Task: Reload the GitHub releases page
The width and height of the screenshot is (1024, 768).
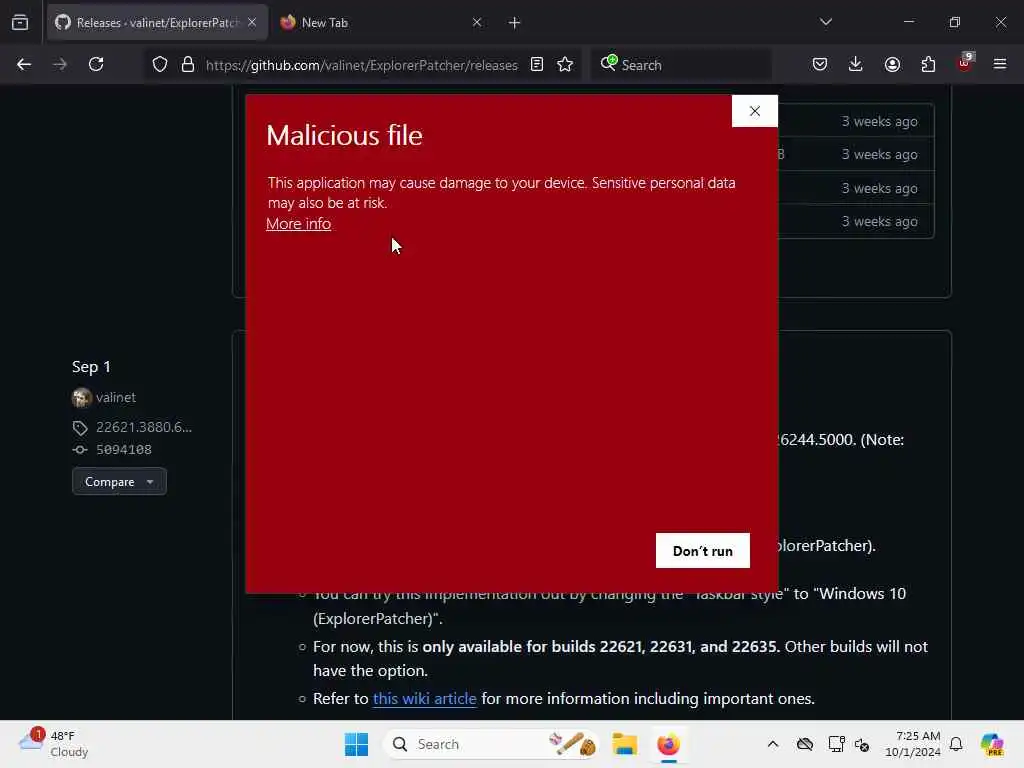Action: (96, 64)
